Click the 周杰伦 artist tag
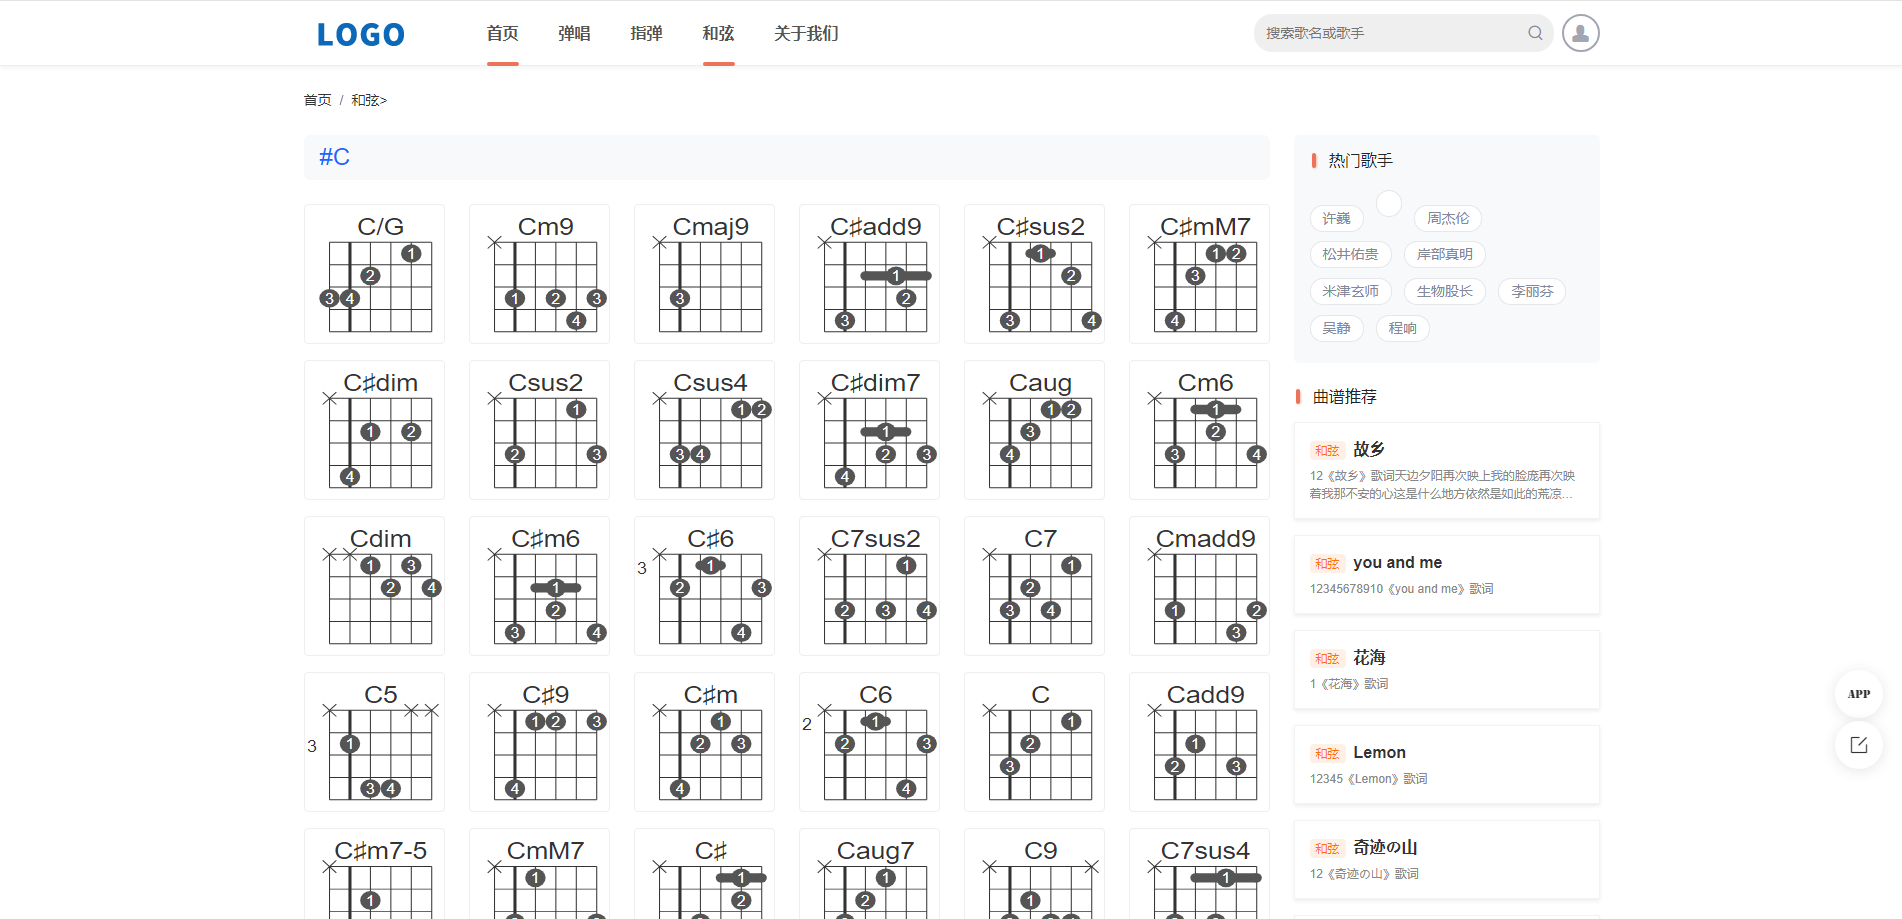 (1447, 218)
